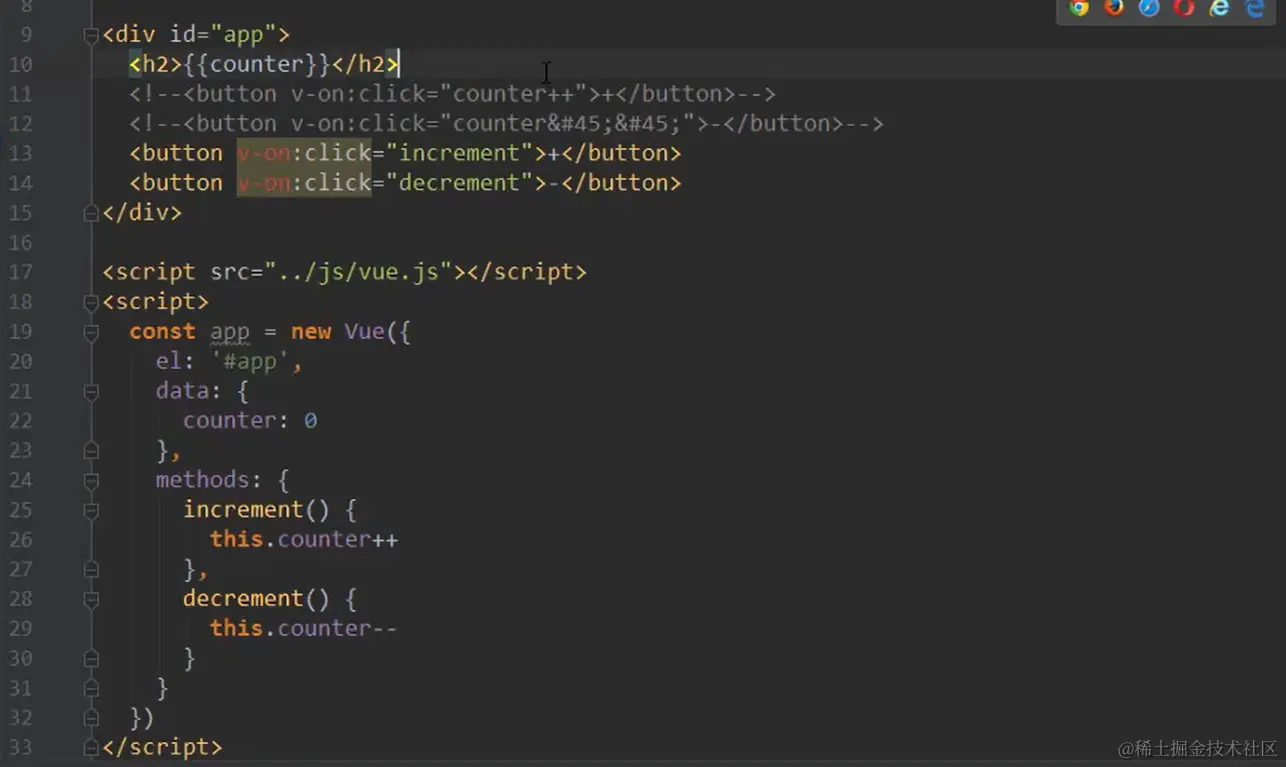
Task: Click the underlined app variable on line 19
Action: [230, 332]
